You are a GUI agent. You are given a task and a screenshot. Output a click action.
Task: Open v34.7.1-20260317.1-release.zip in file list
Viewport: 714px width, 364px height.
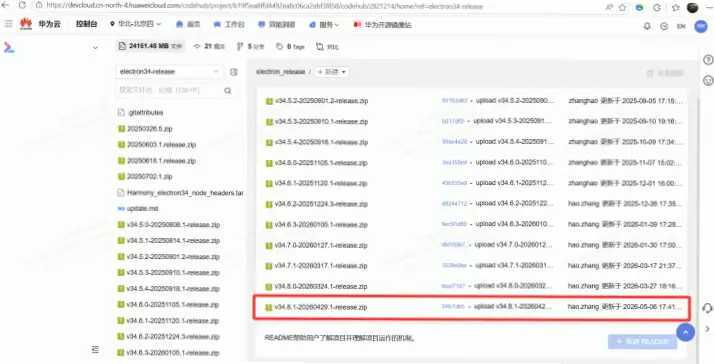pos(321,266)
